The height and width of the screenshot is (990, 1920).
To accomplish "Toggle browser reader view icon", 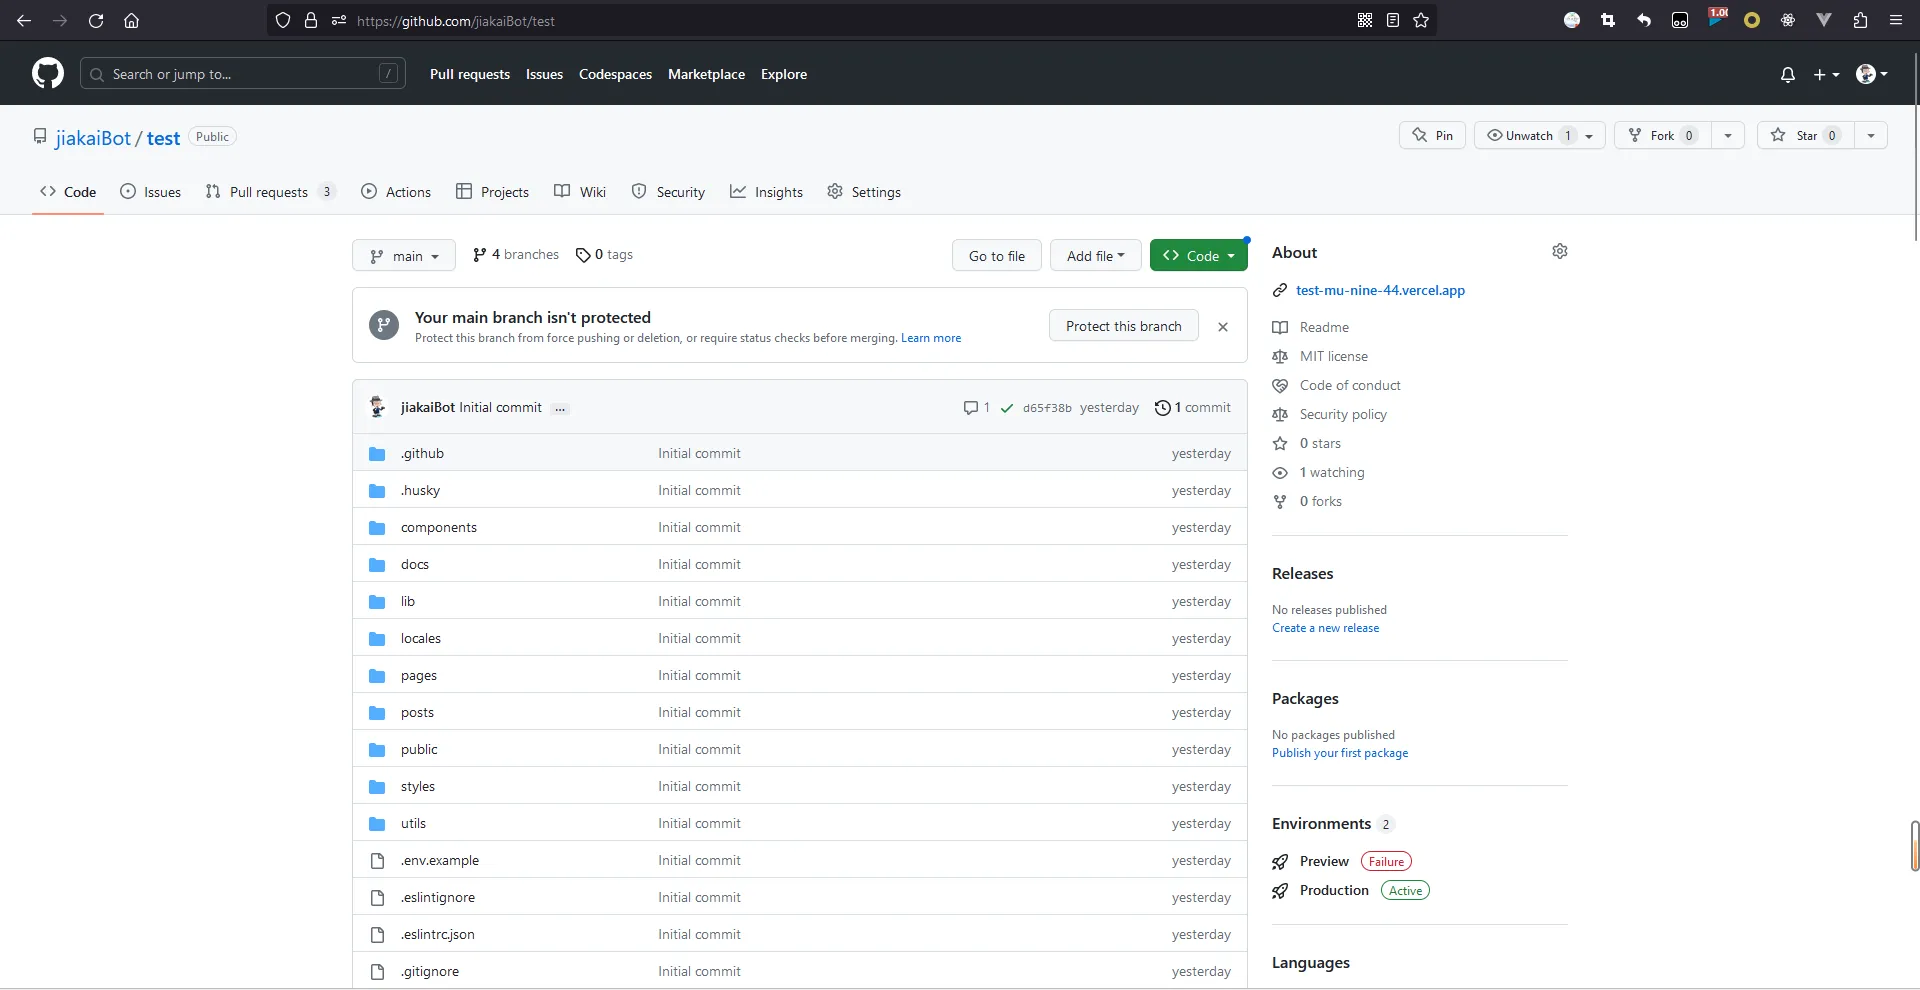I will click(x=1393, y=20).
